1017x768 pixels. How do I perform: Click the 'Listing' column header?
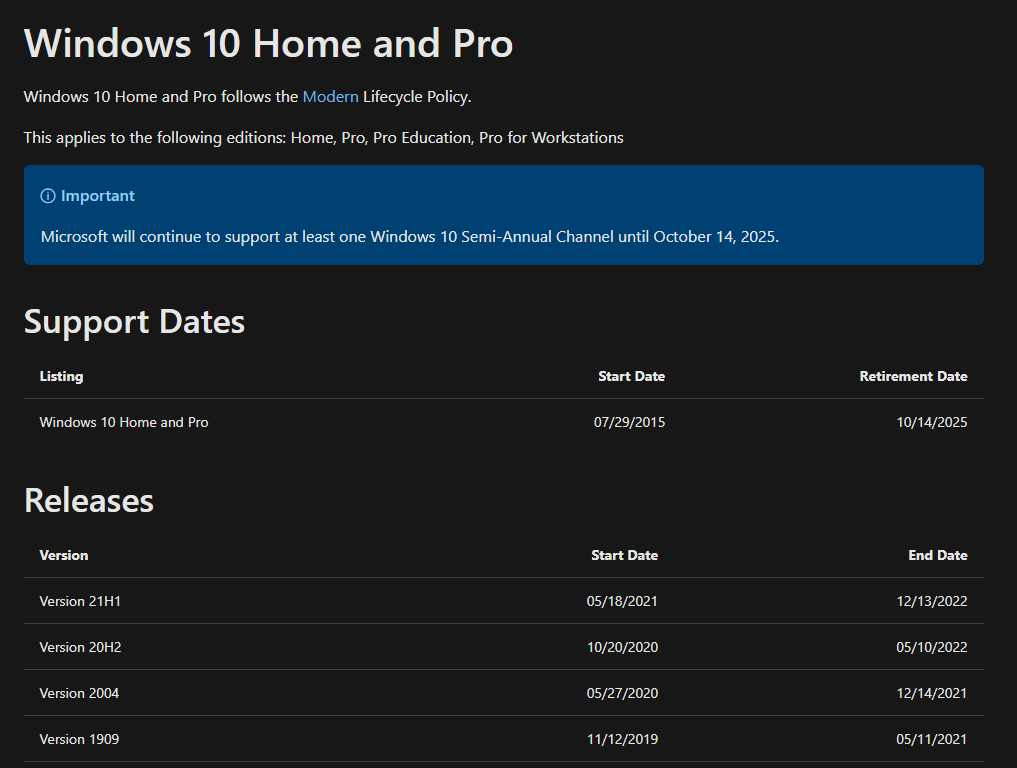click(62, 376)
